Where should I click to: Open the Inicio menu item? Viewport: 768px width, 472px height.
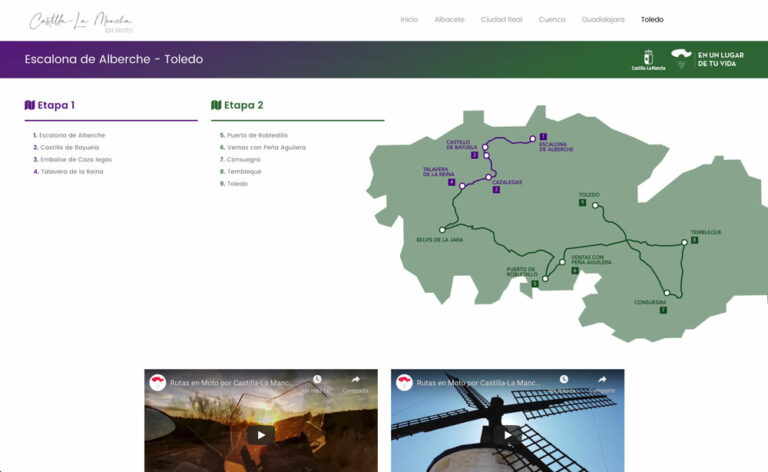click(409, 20)
